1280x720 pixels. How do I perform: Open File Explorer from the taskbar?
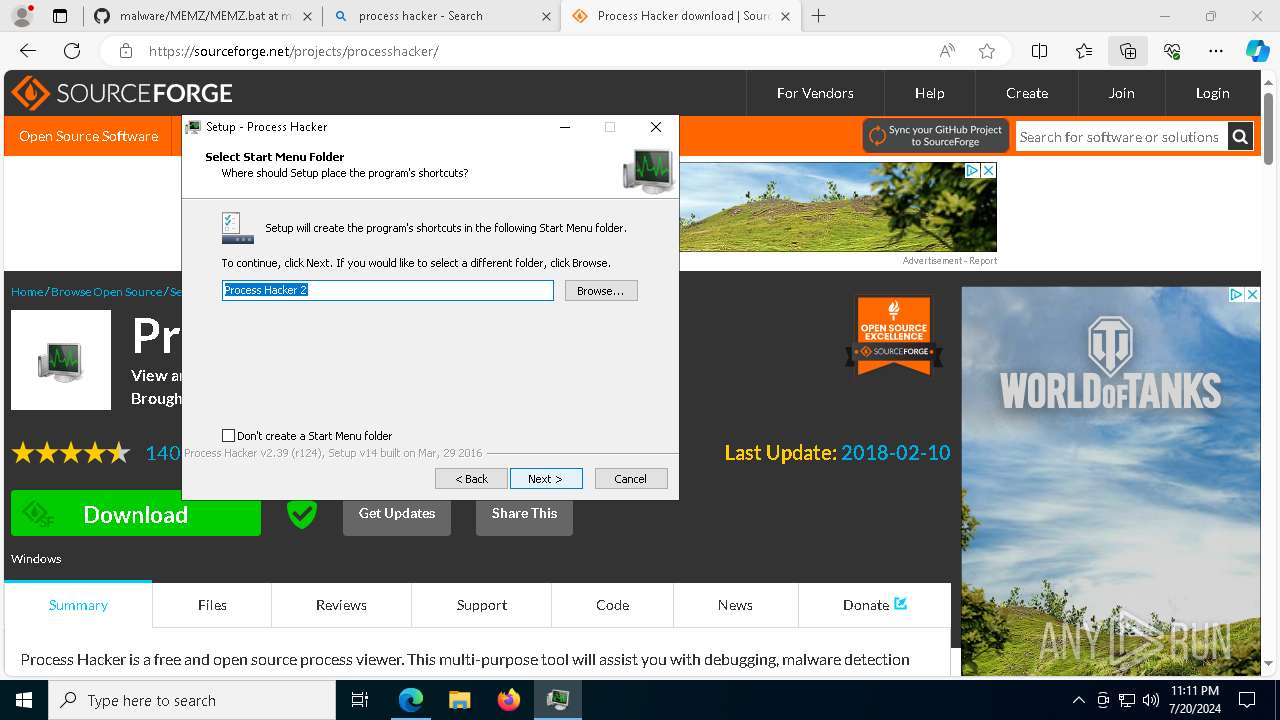click(x=459, y=700)
